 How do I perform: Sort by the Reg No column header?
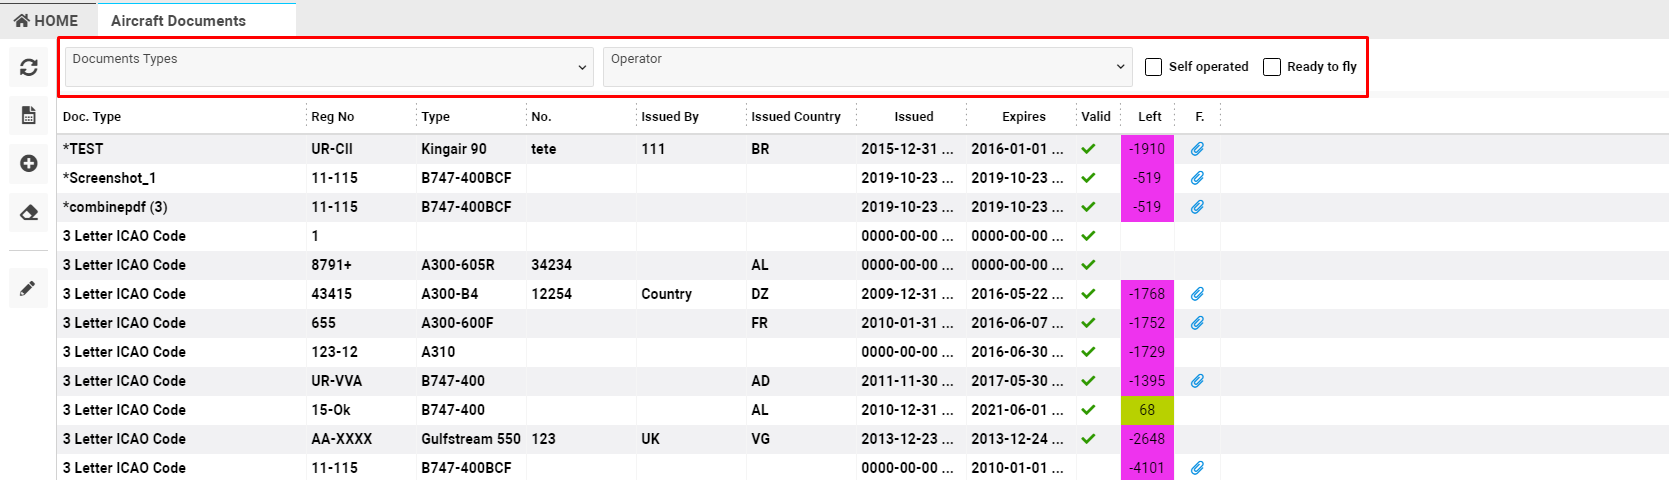pos(333,117)
